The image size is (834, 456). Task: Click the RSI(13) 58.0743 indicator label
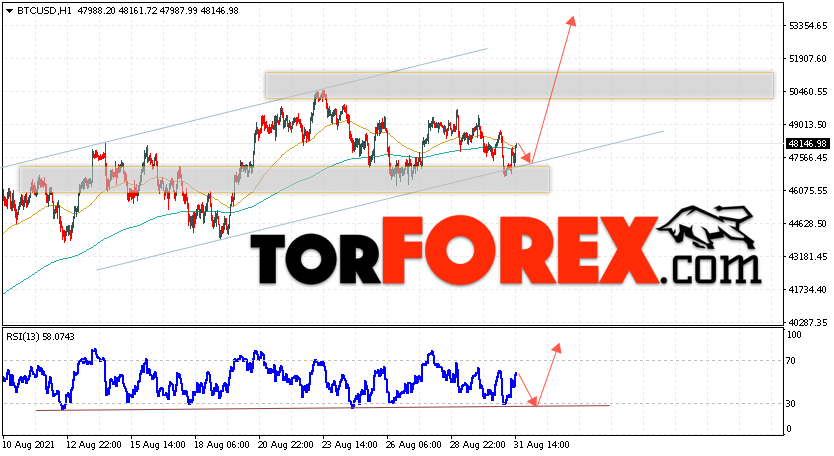tap(40, 337)
